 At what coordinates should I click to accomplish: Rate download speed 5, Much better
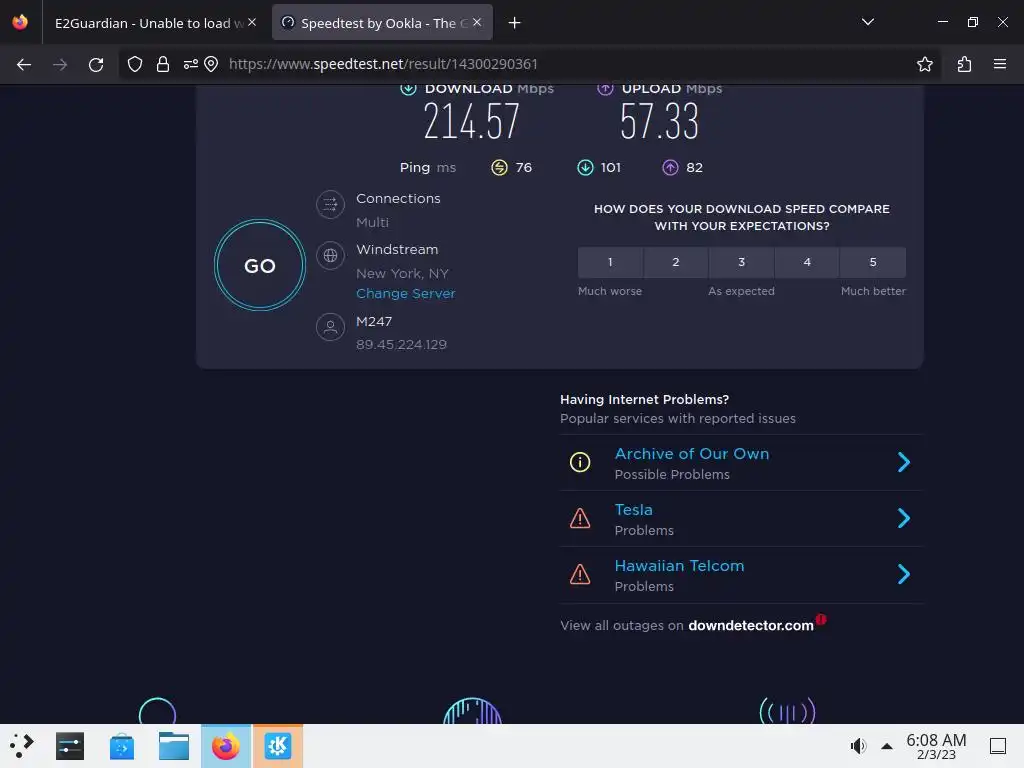873,262
